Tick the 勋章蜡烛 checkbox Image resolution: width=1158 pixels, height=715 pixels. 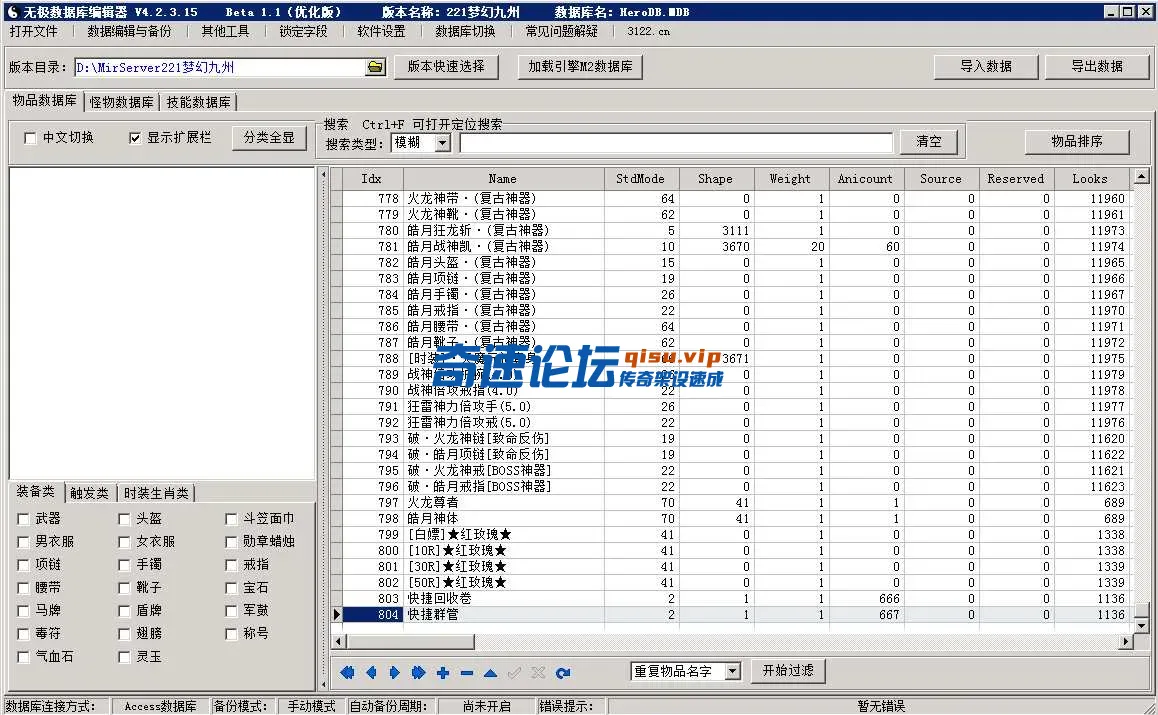click(231, 542)
